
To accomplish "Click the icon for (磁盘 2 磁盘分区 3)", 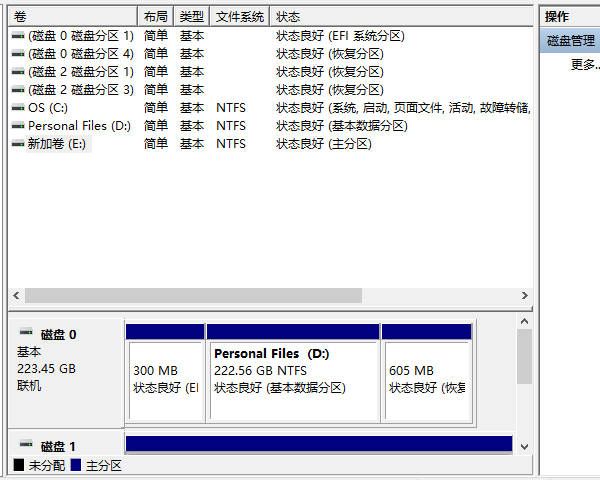I will (19, 90).
